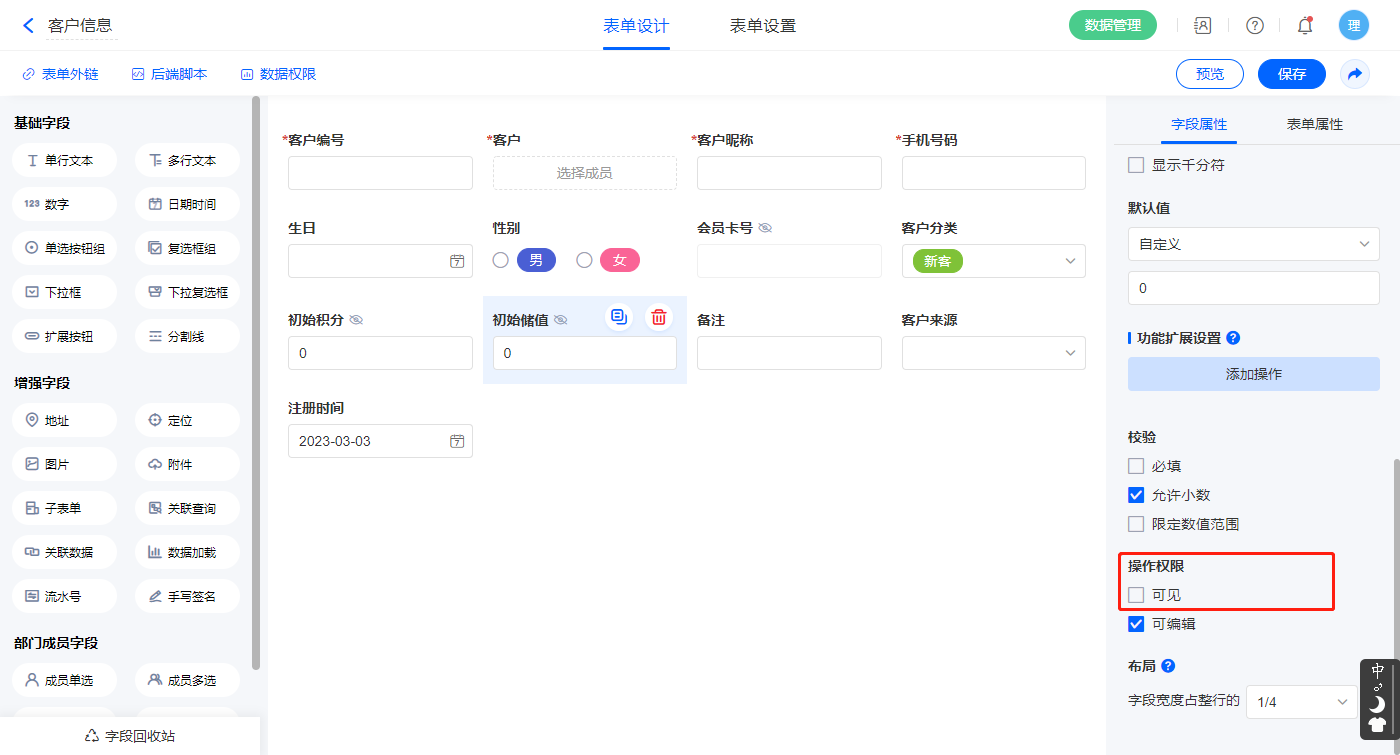The height and width of the screenshot is (755, 1400).
Task: Click the share arrow icon beside 保存
Action: click(x=1354, y=74)
